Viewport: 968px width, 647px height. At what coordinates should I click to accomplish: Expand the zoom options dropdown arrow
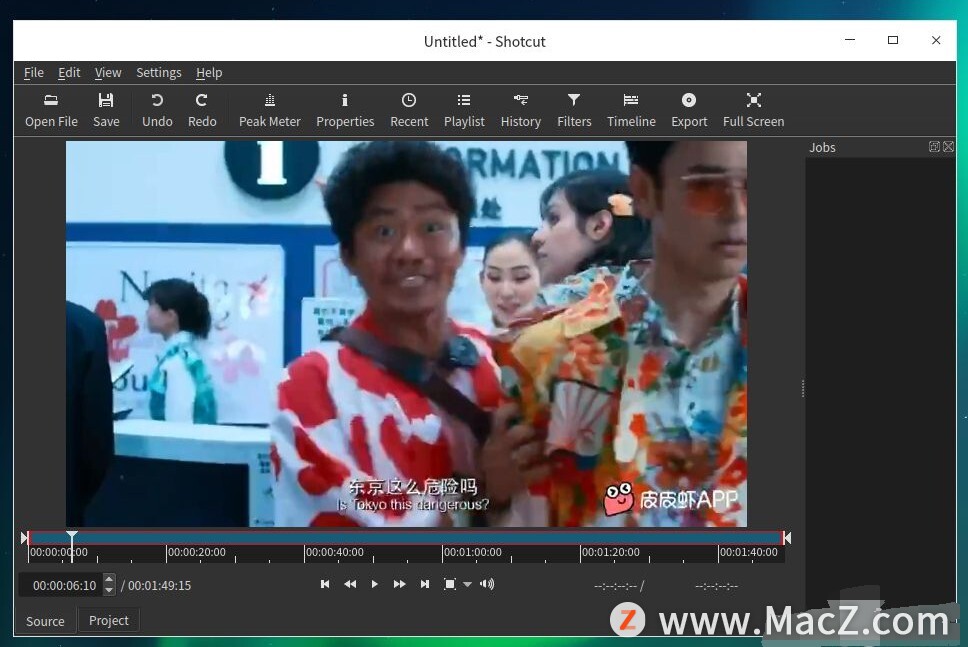click(467, 585)
